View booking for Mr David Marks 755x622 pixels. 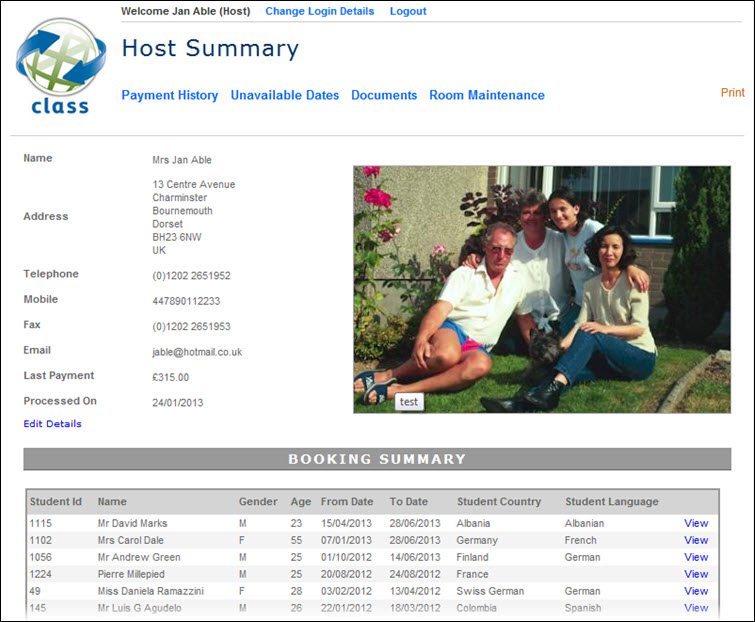pos(696,523)
